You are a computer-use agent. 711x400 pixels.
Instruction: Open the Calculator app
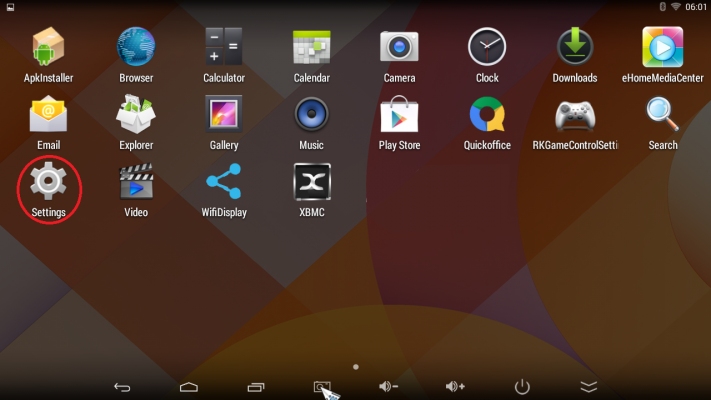(224, 54)
